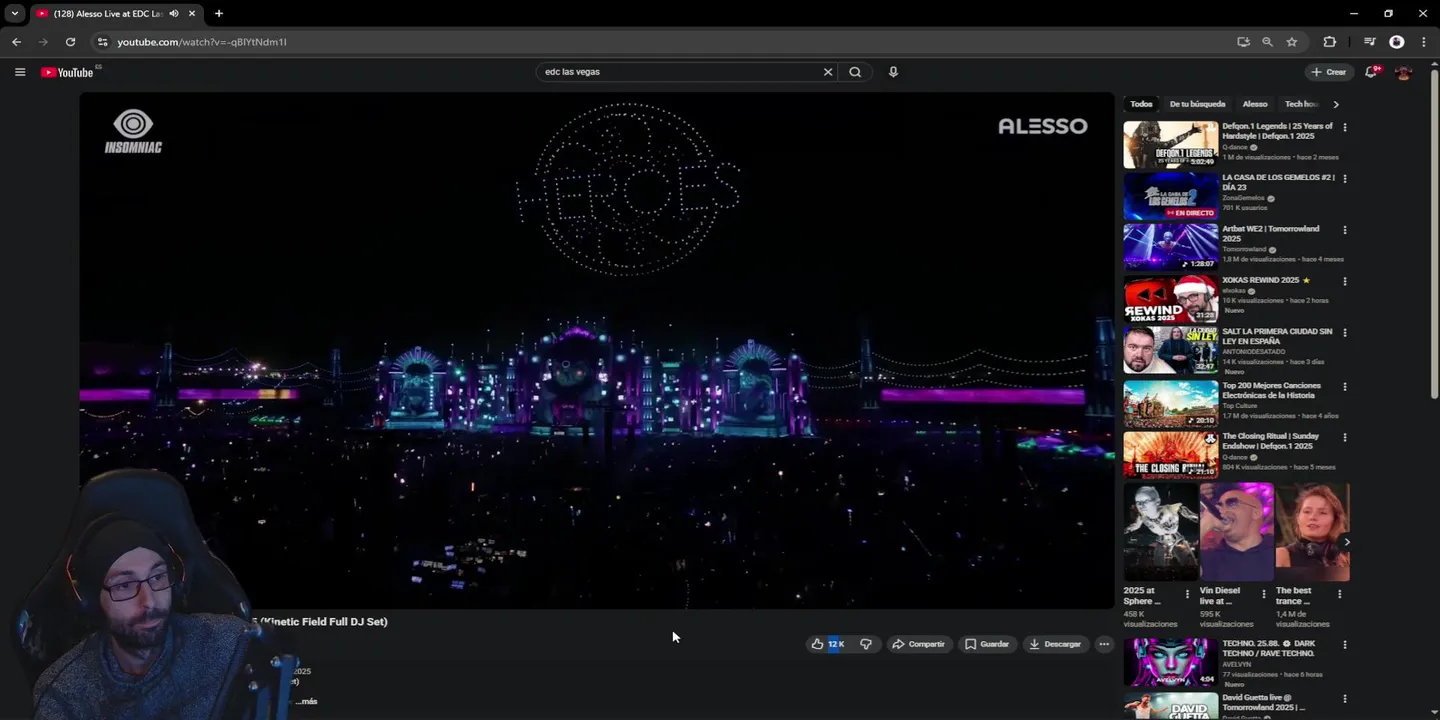Open the media control icon in the toolbar
This screenshot has width=1440, height=720.
(x=1370, y=42)
